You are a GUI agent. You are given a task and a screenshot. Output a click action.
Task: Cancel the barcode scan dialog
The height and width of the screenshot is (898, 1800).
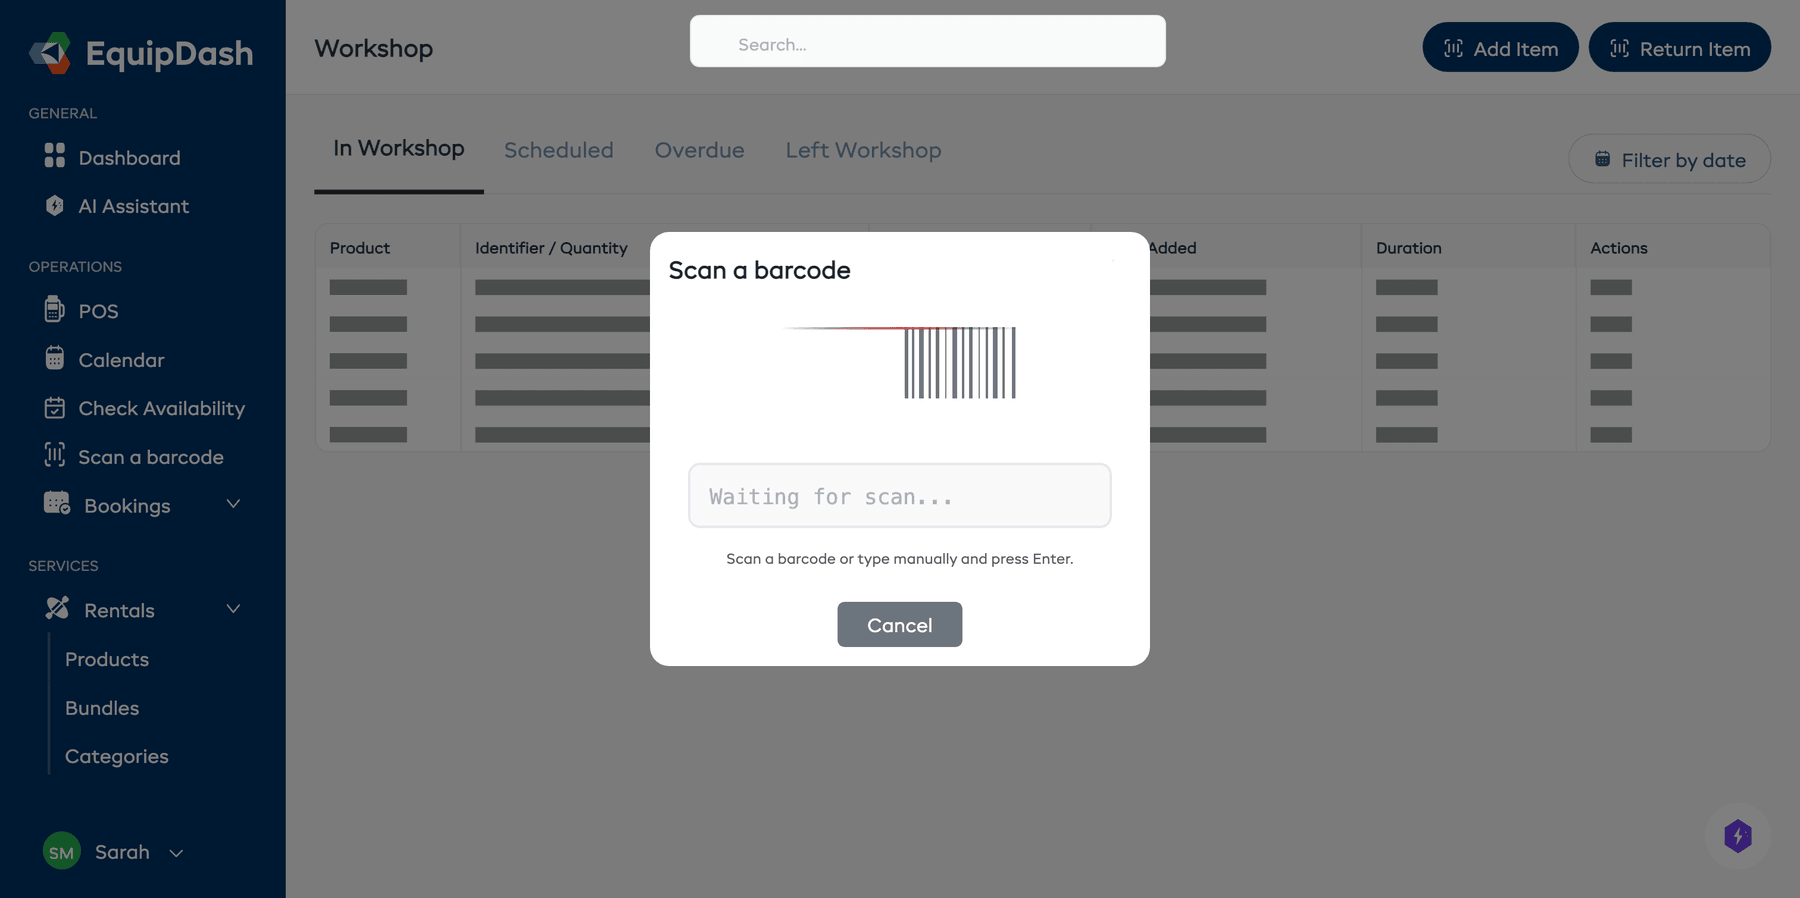[899, 624]
